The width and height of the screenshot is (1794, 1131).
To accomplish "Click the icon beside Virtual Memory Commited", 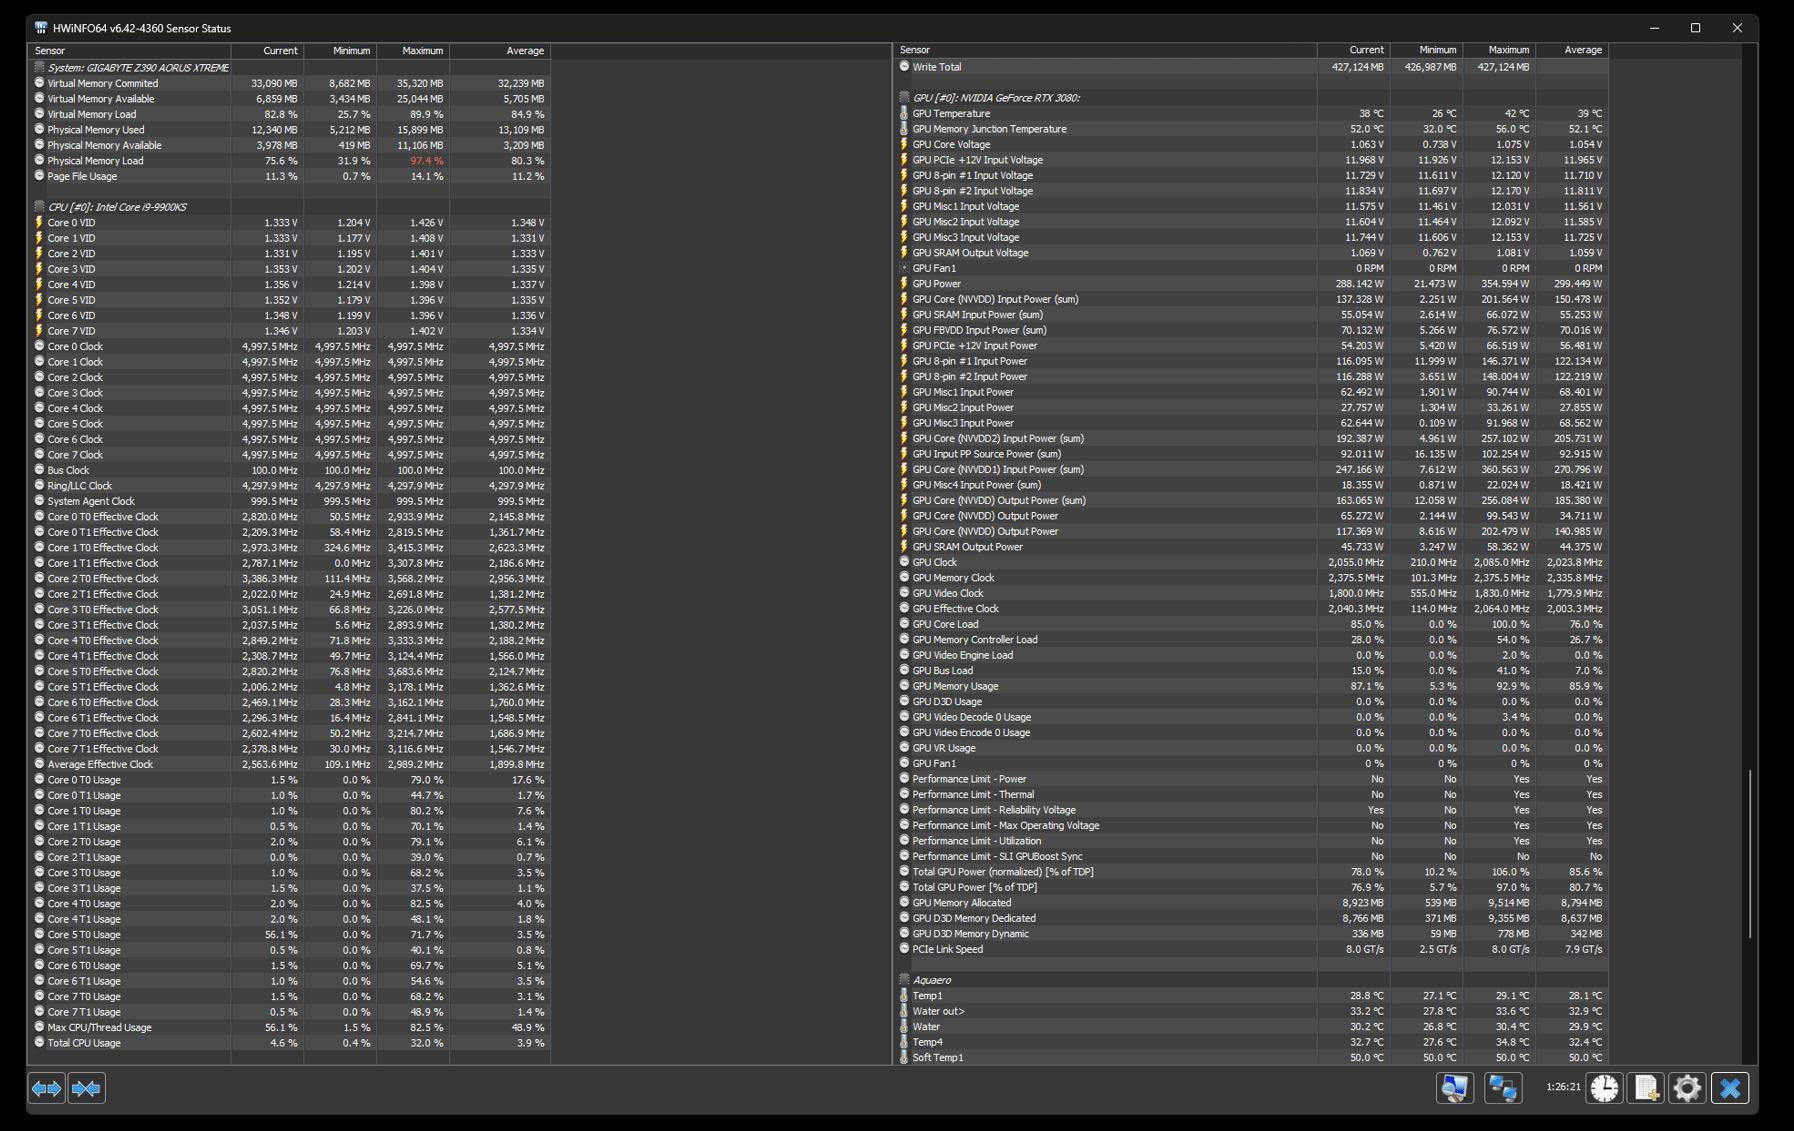I will [x=39, y=83].
